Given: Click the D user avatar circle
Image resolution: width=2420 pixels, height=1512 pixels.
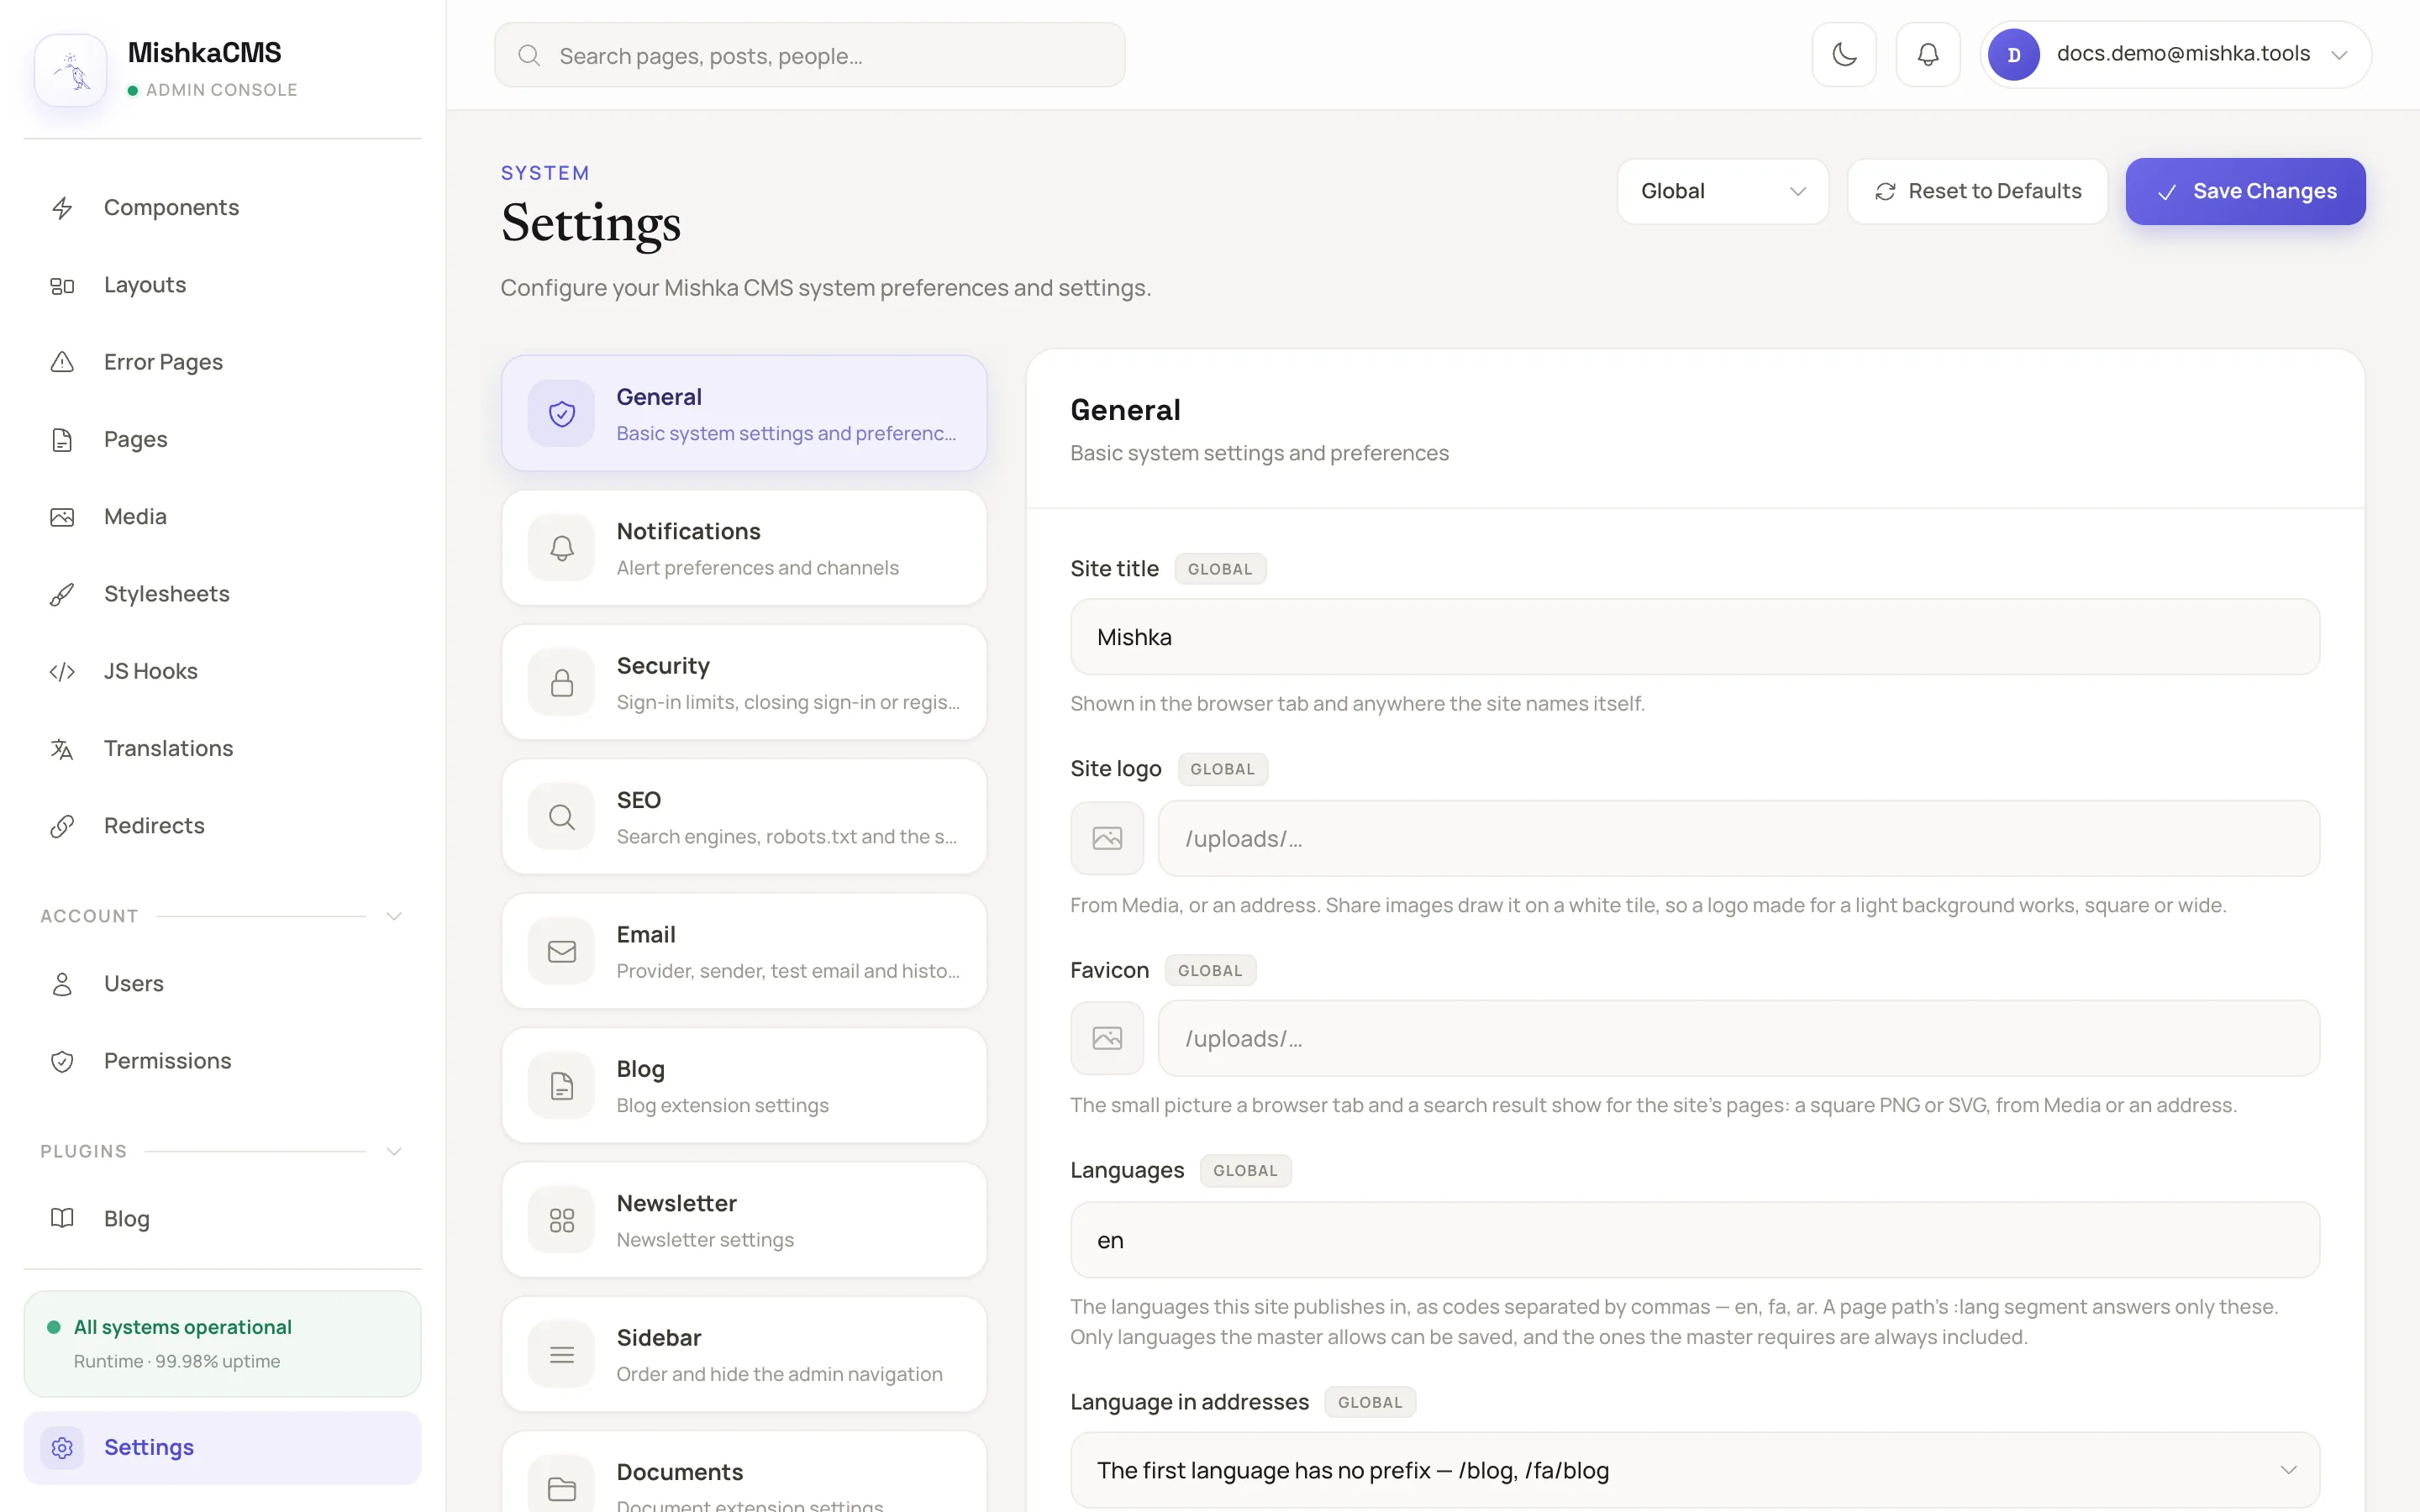Looking at the screenshot, I should 2013,54.
